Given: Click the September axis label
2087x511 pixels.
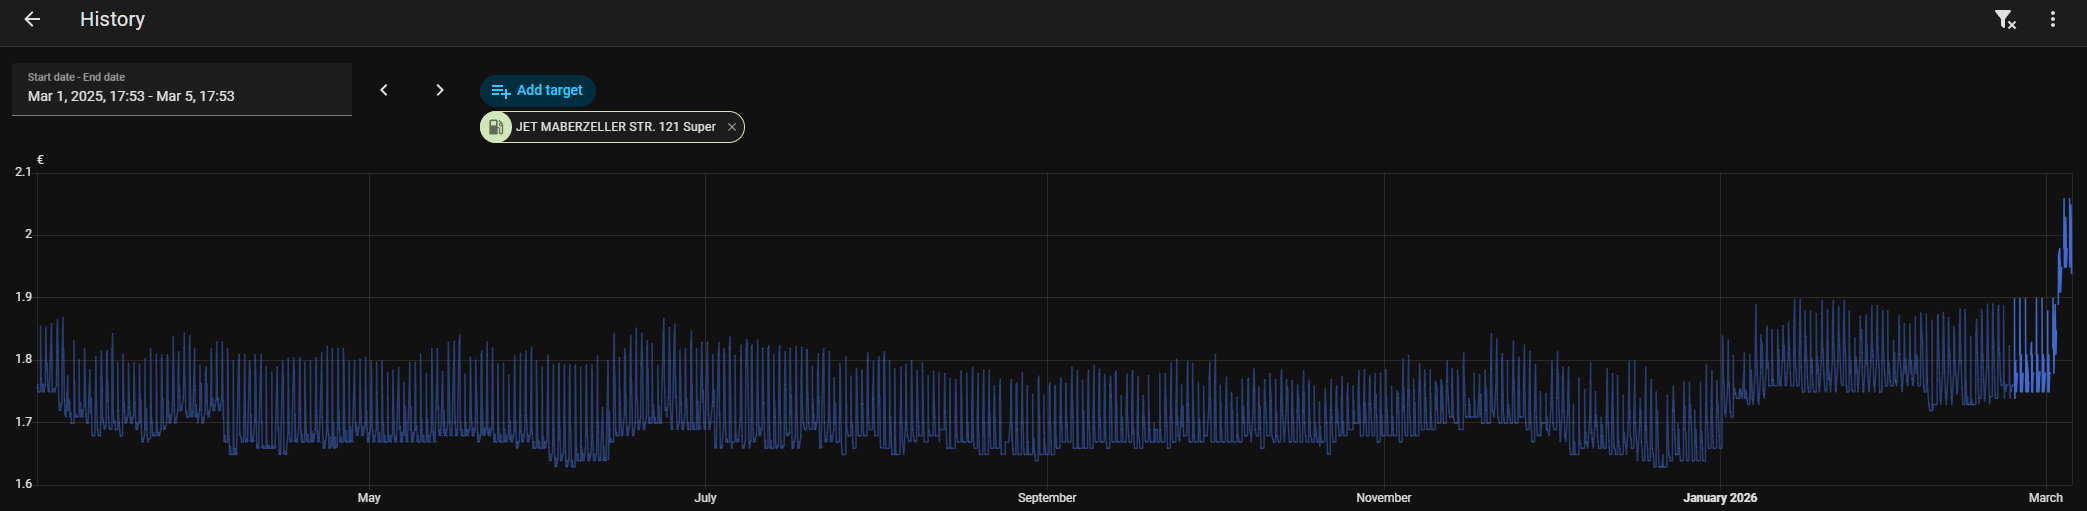Looking at the screenshot, I should (x=1047, y=497).
